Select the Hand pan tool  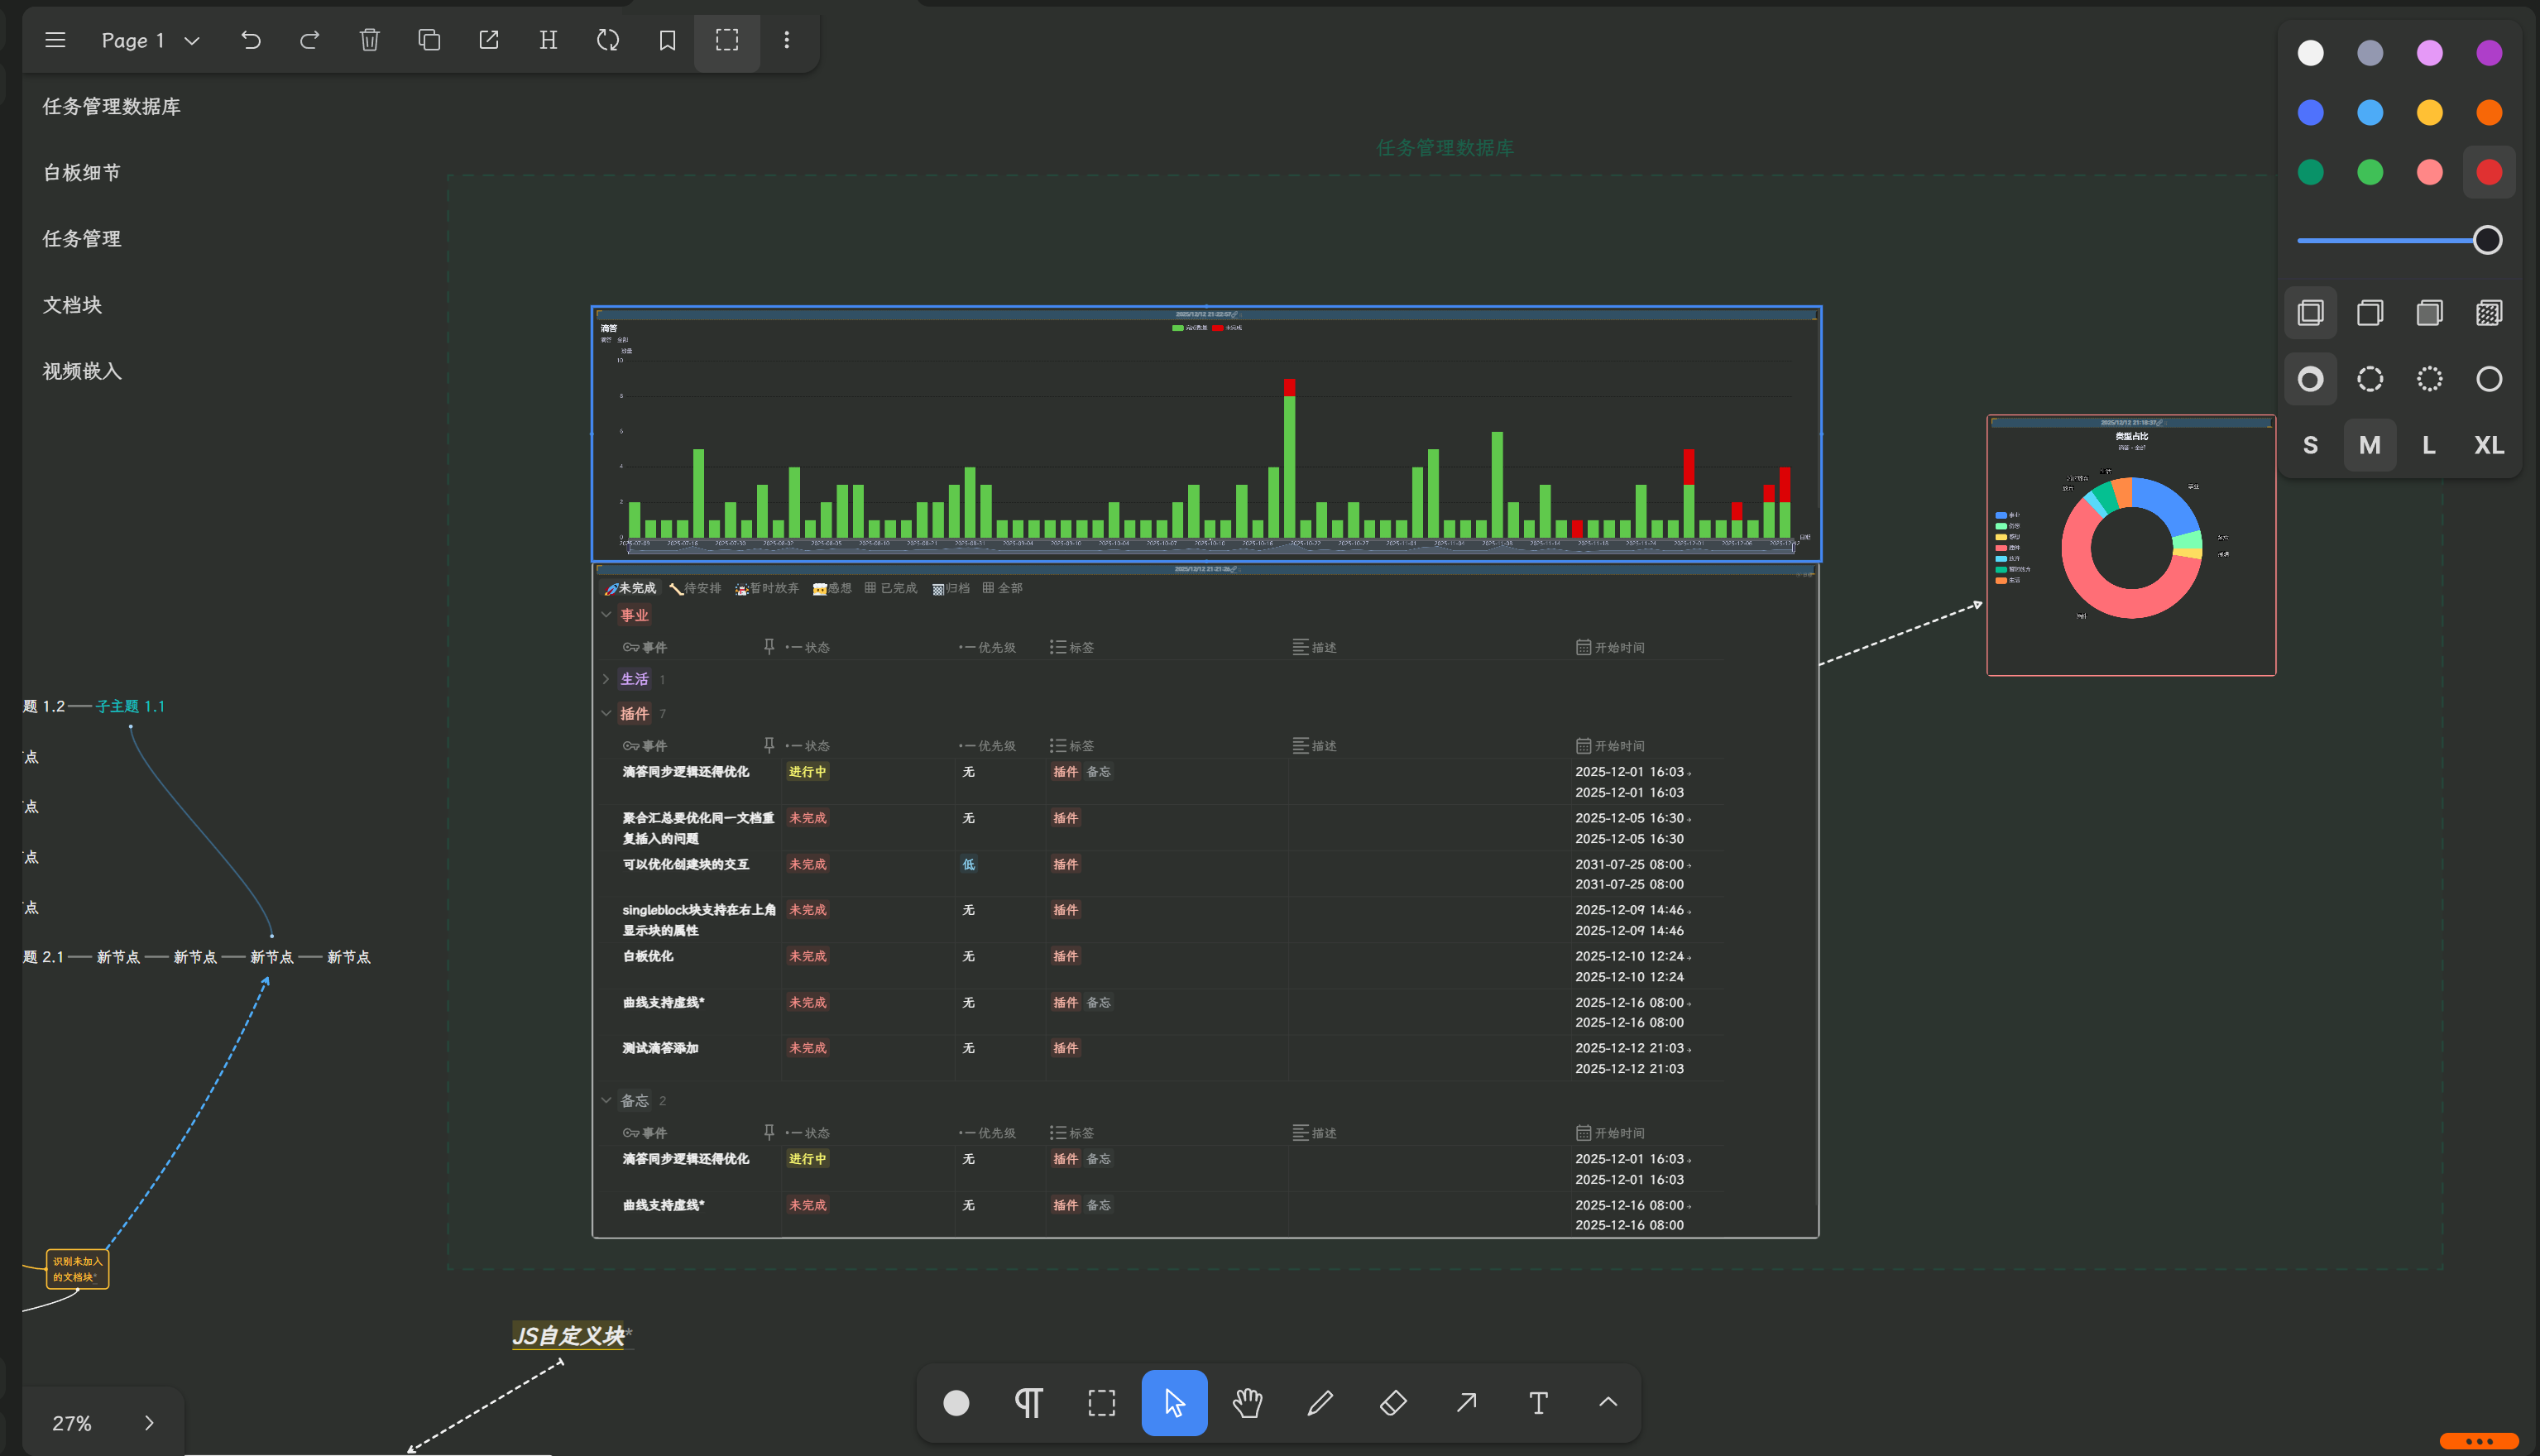(1247, 1403)
